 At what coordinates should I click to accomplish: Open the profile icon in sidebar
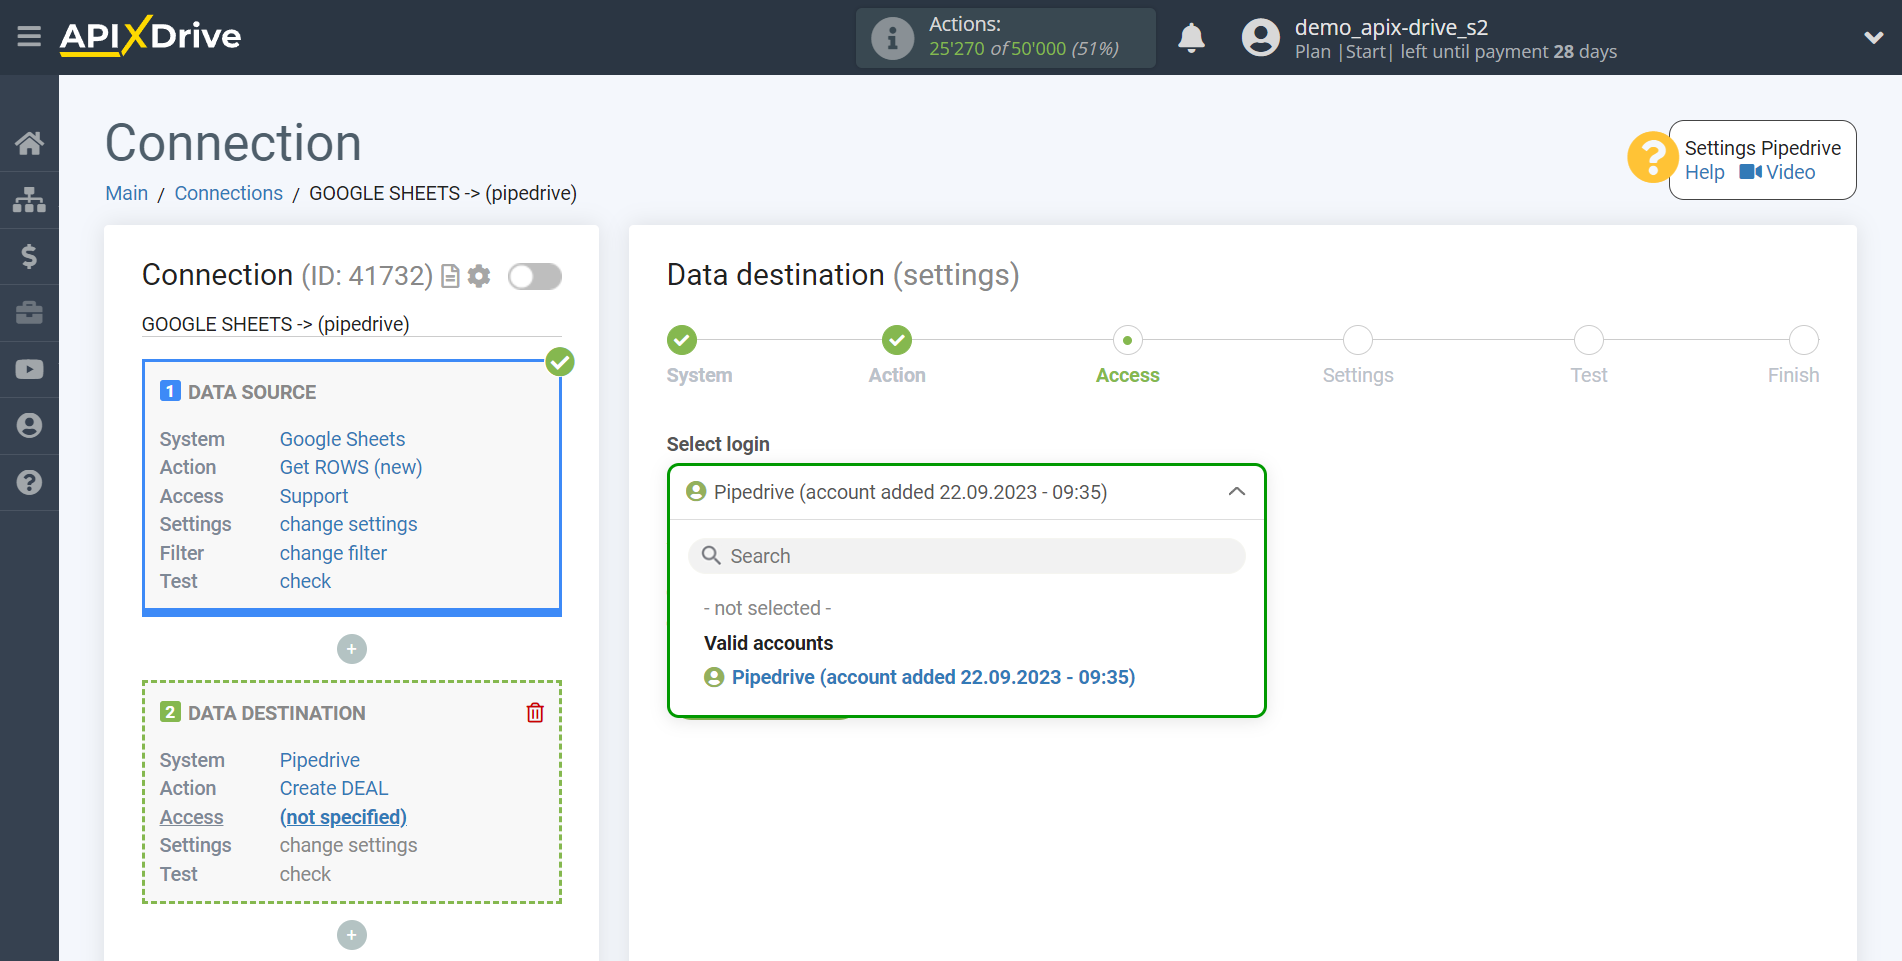point(29,426)
